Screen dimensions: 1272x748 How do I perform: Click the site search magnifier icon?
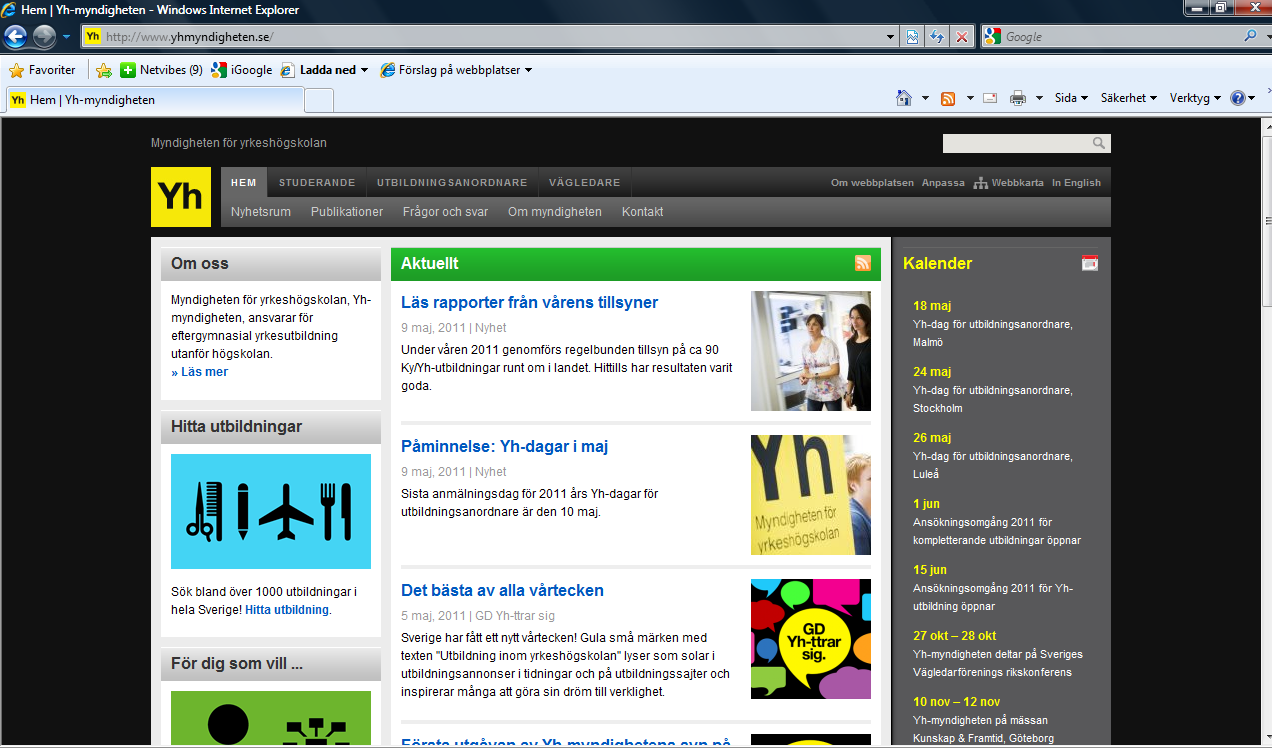tap(1100, 144)
